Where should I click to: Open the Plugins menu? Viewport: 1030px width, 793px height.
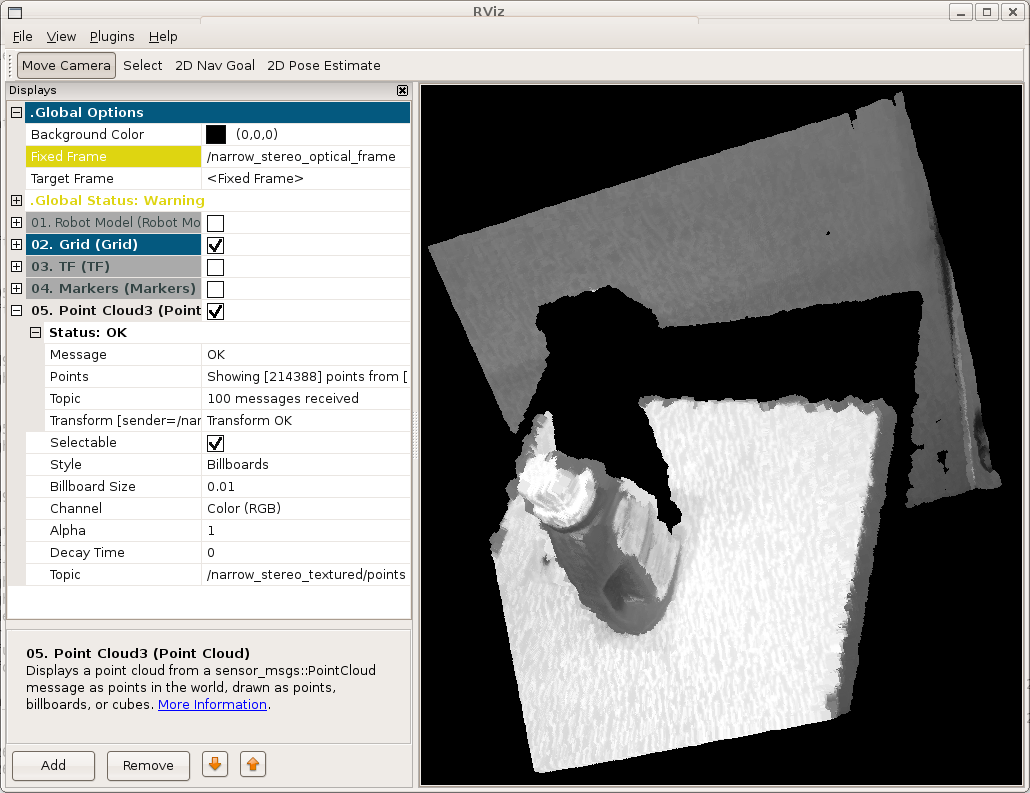pyautogui.click(x=112, y=37)
